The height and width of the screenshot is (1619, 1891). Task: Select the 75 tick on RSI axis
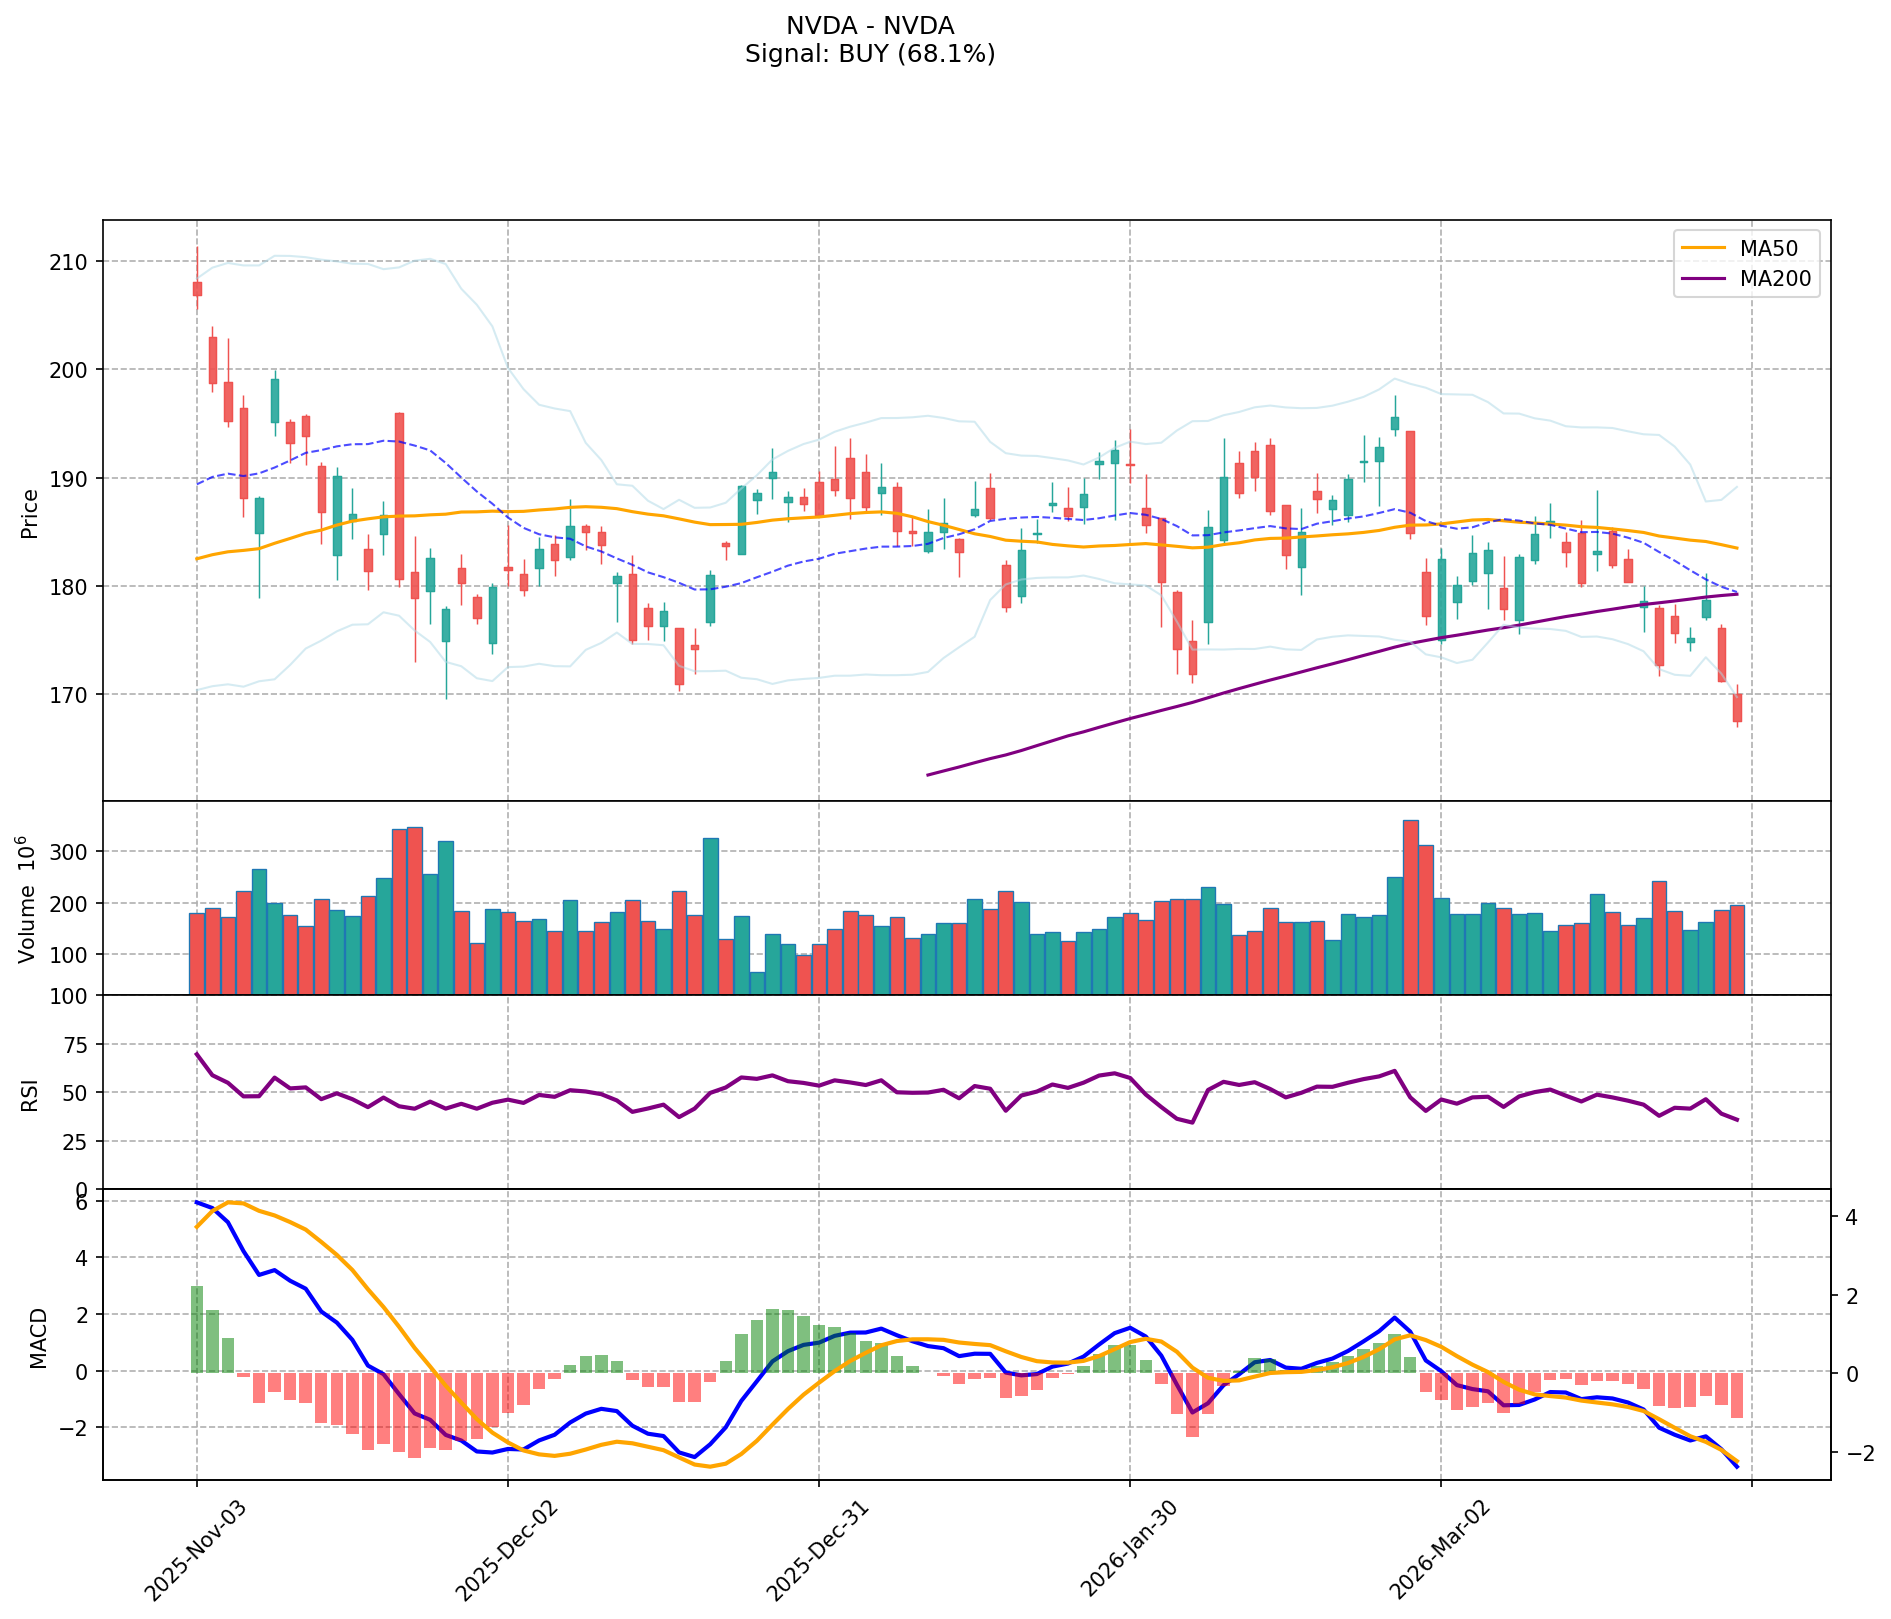(x=76, y=1045)
